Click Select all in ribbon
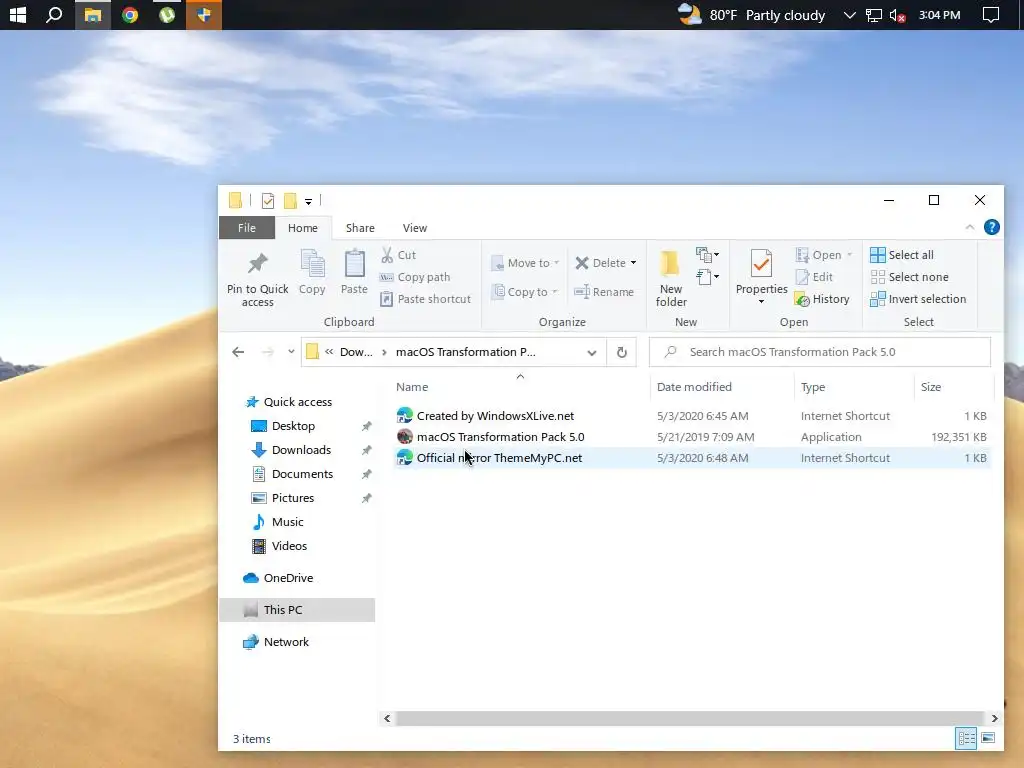The height and width of the screenshot is (768, 1024). (x=902, y=255)
